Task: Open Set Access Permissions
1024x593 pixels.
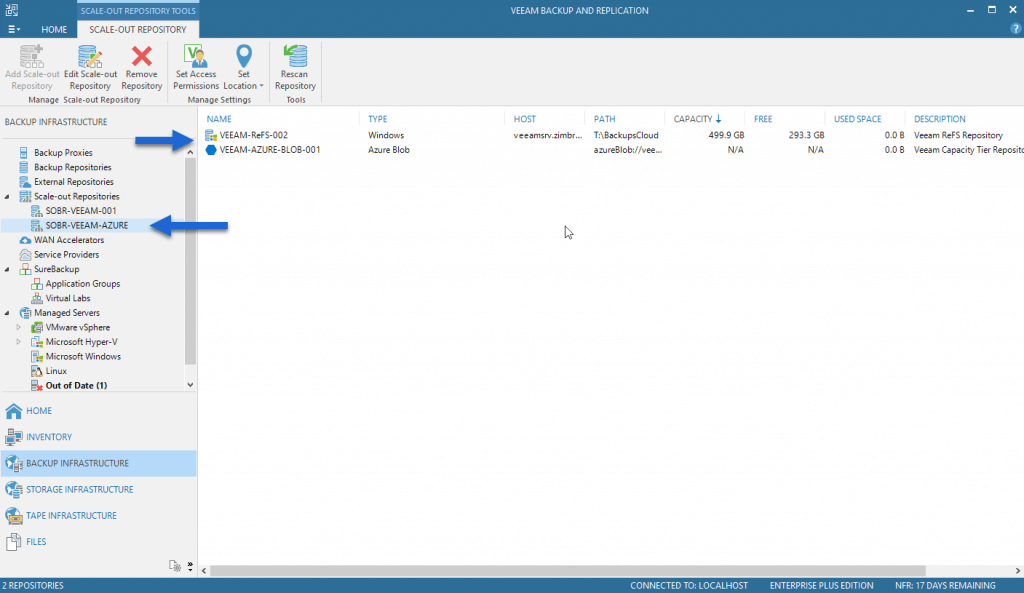Action: [x=196, y=68]
